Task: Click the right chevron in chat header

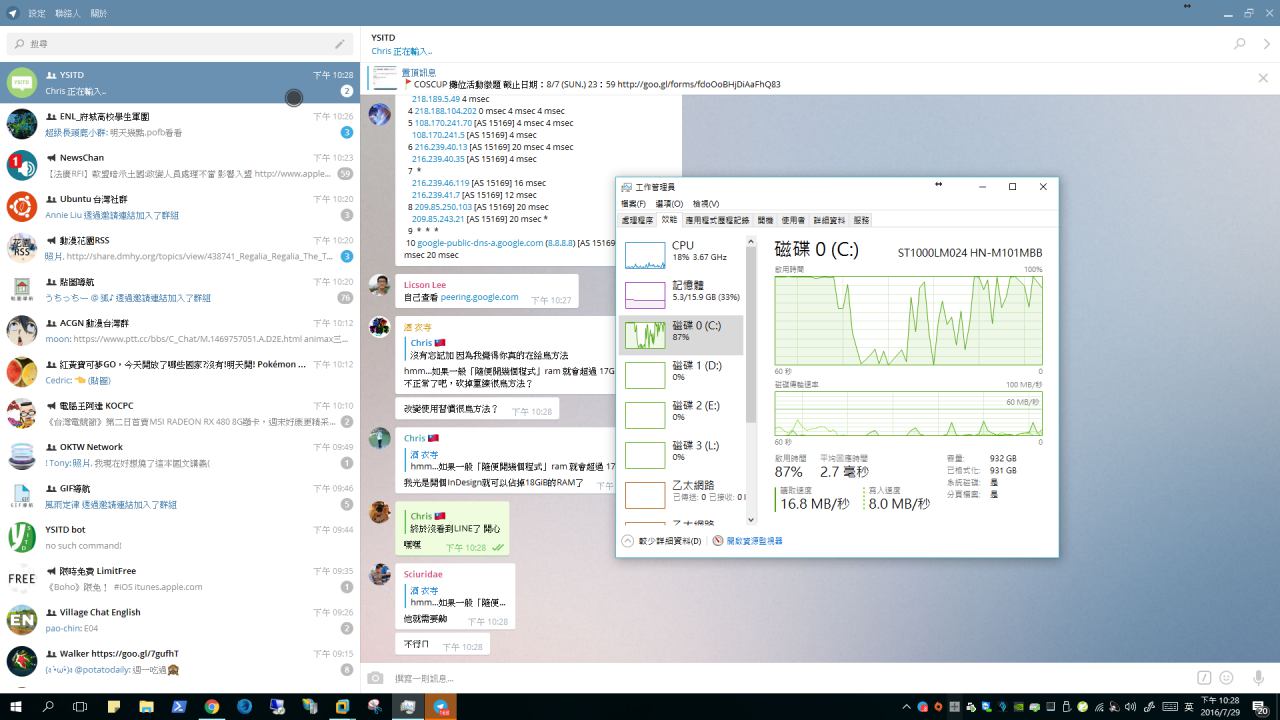Action: click(1268, 44)
